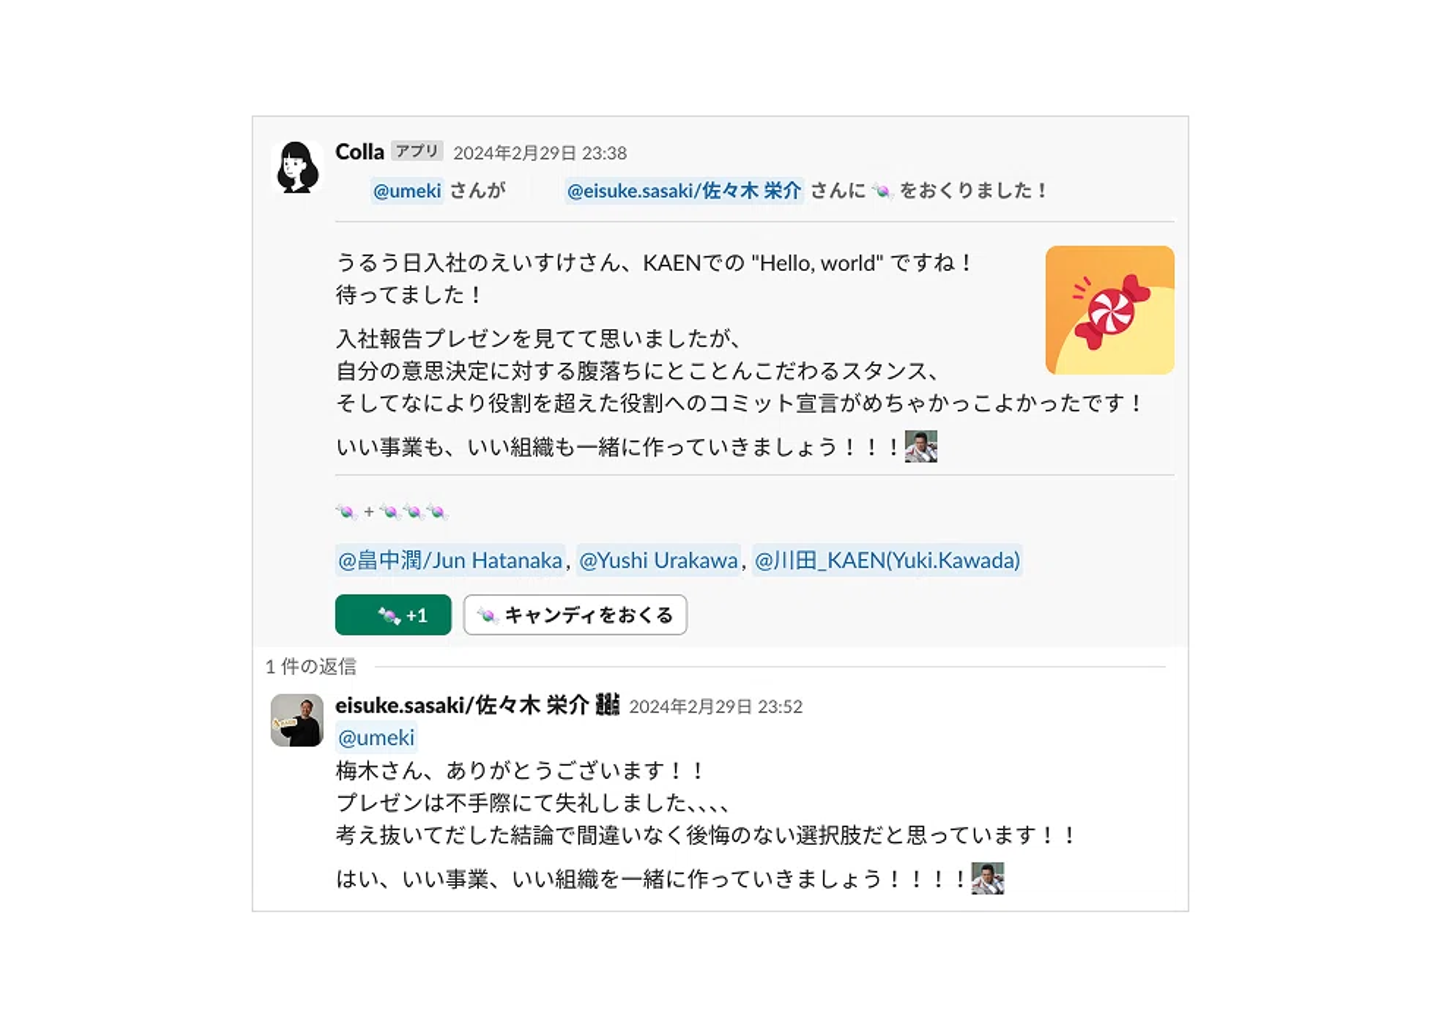
Task: Click the candy emoji row above the mentions
Action: (x=392, y=512)
